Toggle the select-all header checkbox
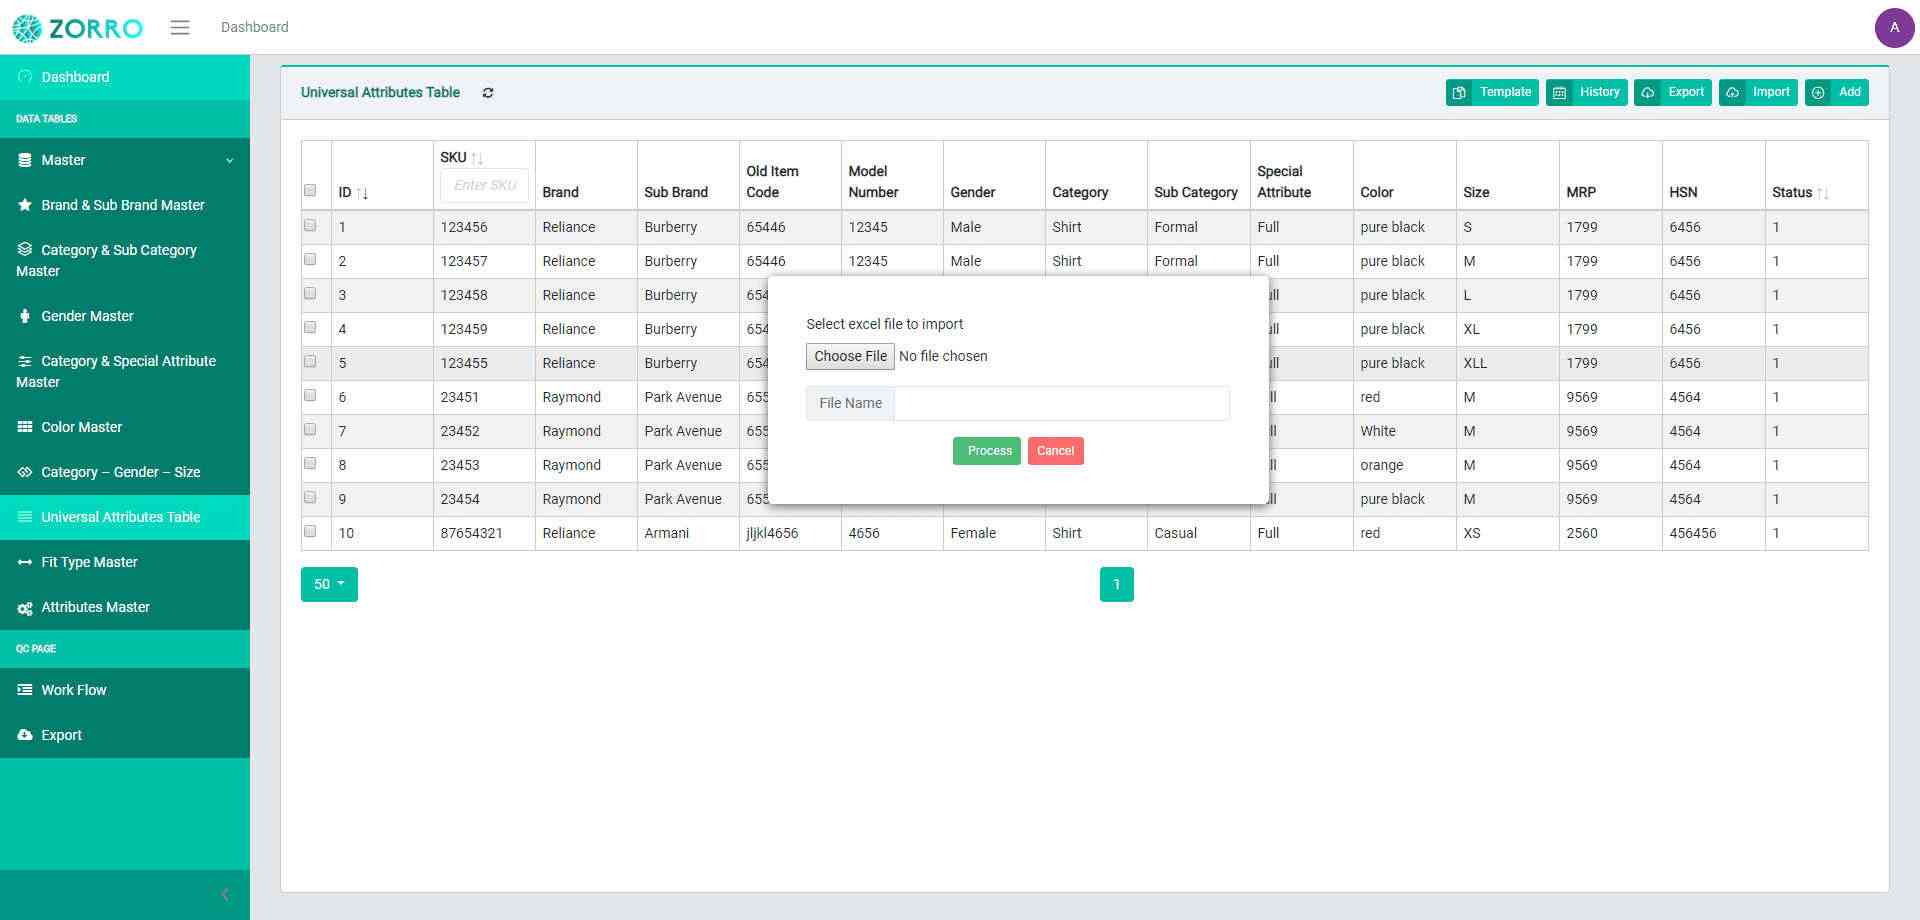The height and width of the screenshot is (920, 1920). pos(310,191)
